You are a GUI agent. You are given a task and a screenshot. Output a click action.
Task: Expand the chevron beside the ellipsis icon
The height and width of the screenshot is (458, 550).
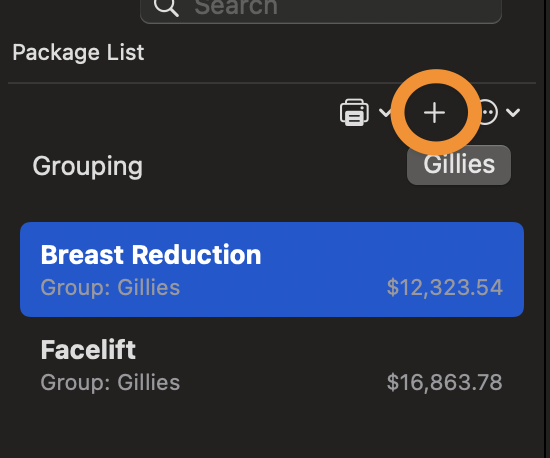(x=513, y=113)
